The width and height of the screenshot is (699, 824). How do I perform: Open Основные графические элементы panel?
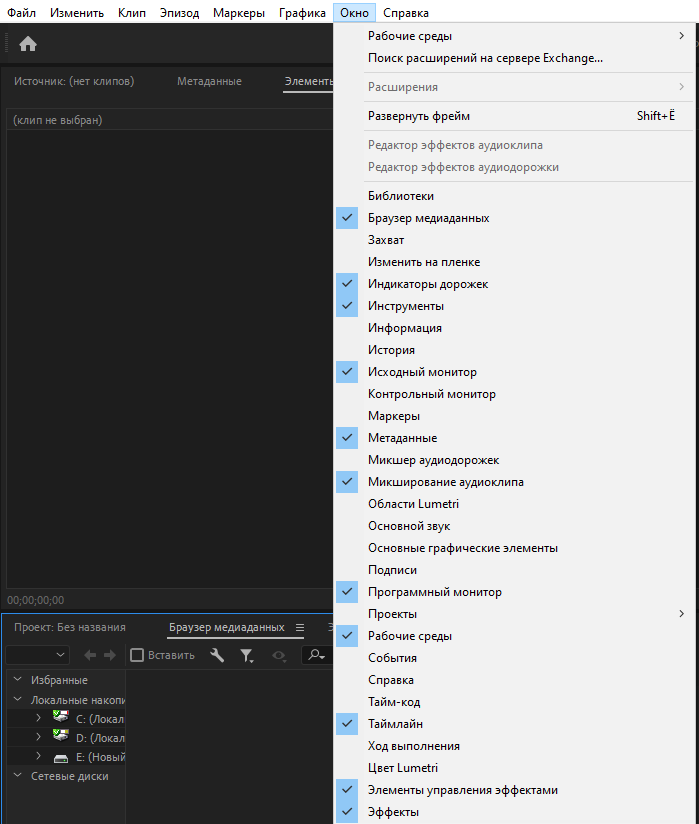[513, 548]
